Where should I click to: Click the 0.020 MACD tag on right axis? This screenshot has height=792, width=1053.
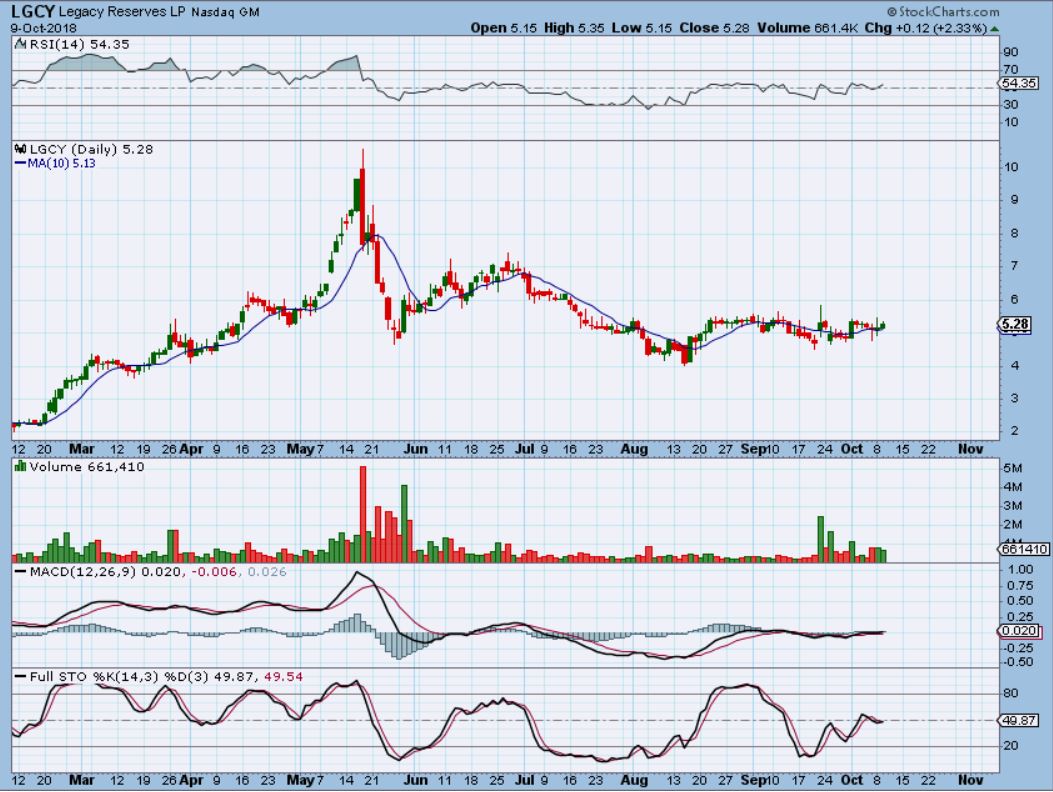pos(1020,631)
